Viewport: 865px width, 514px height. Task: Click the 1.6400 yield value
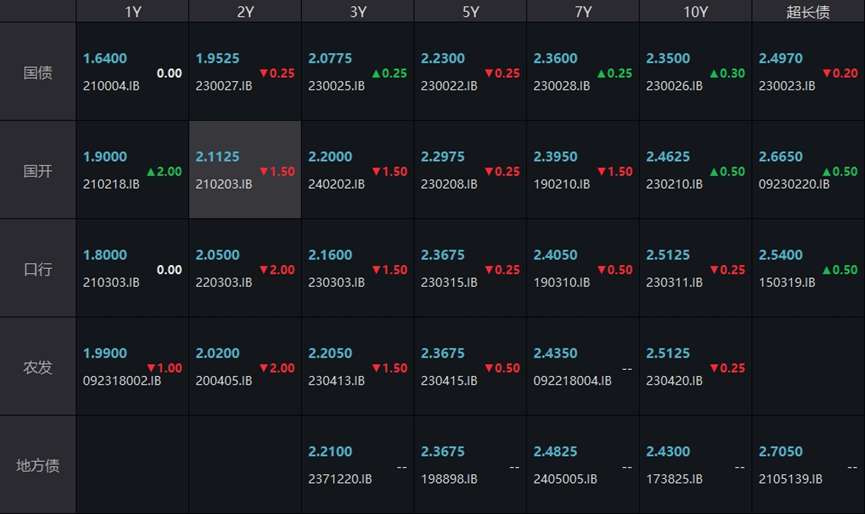[x=105, y=59]
